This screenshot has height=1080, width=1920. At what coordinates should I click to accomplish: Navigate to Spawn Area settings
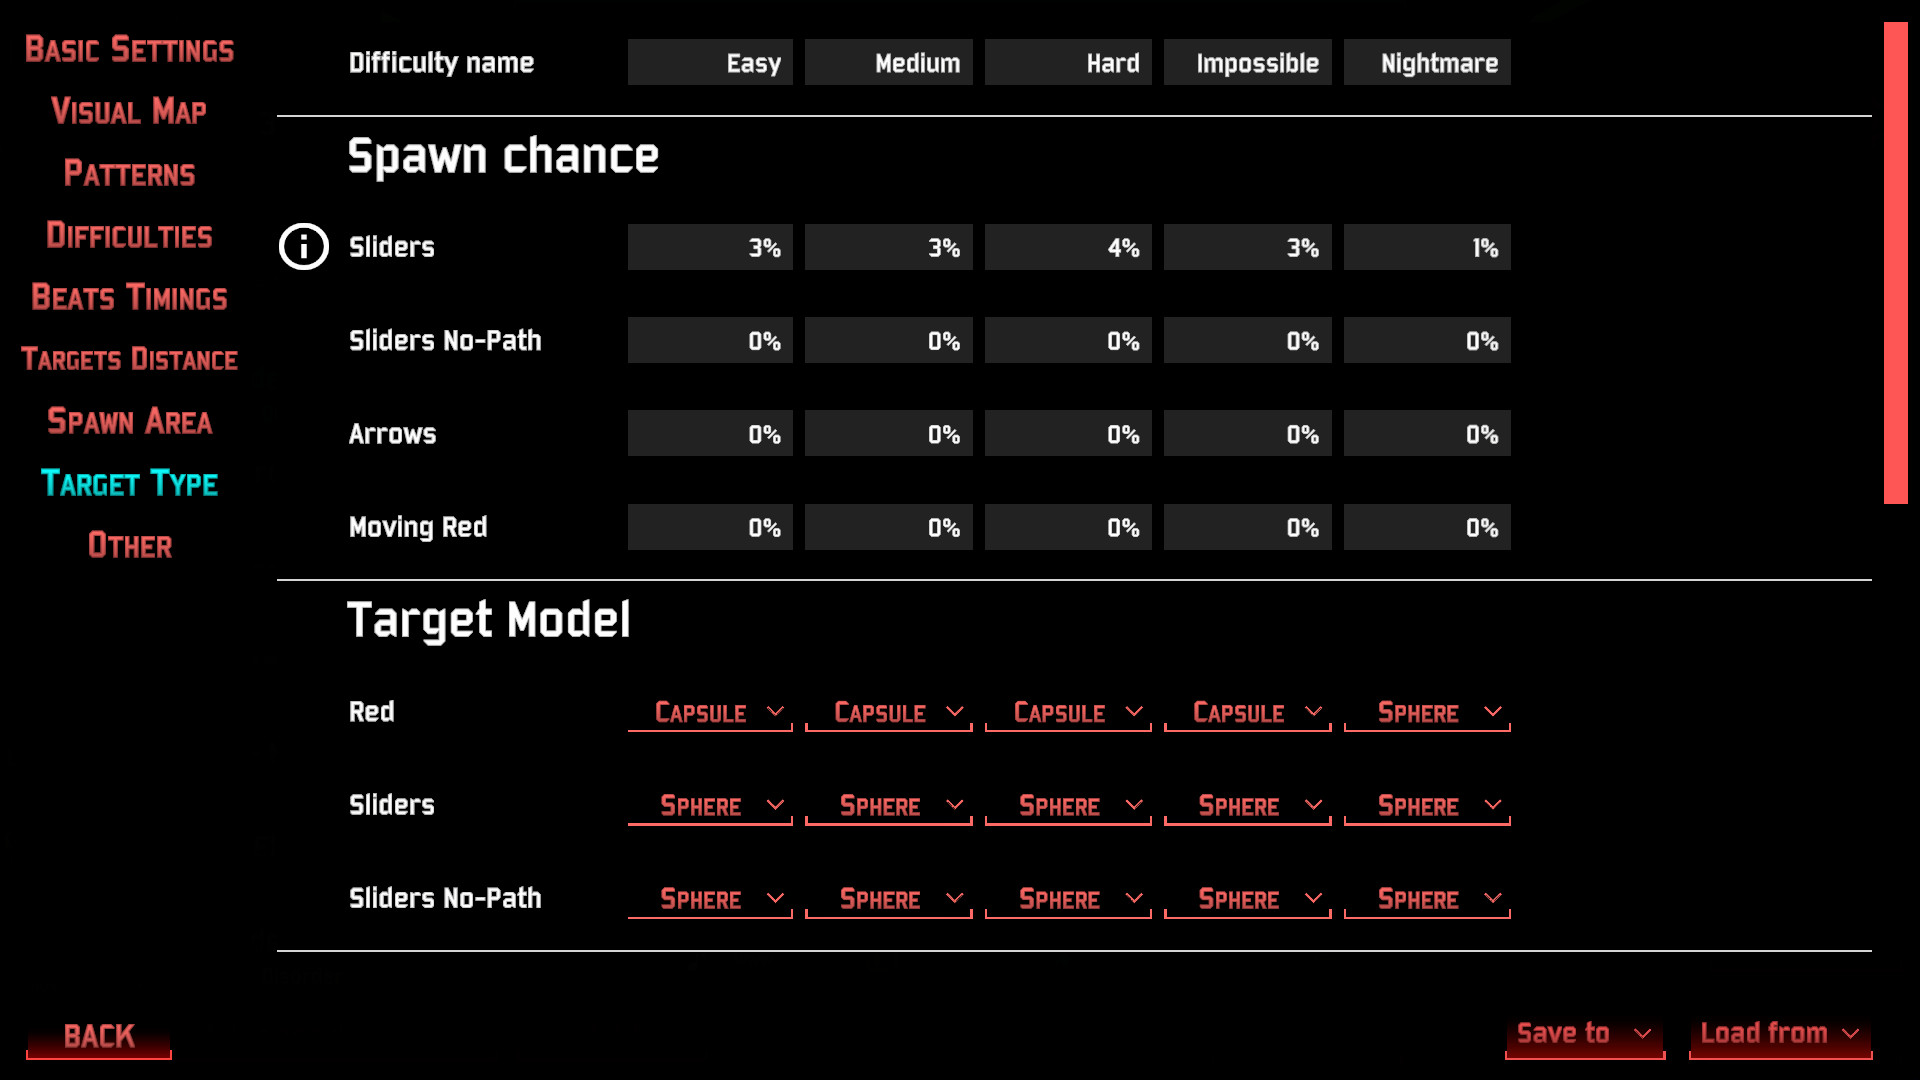(x=129, y=421)
